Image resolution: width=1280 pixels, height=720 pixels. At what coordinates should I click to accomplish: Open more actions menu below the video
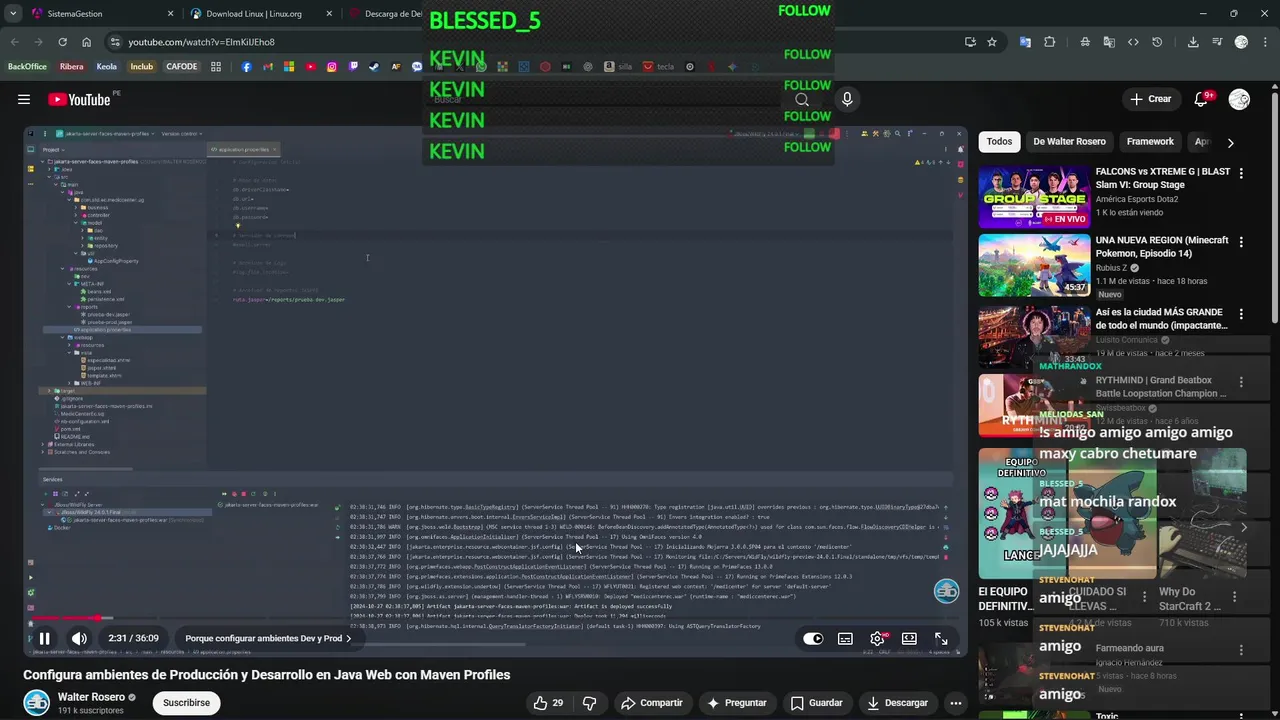click(956, 703)
